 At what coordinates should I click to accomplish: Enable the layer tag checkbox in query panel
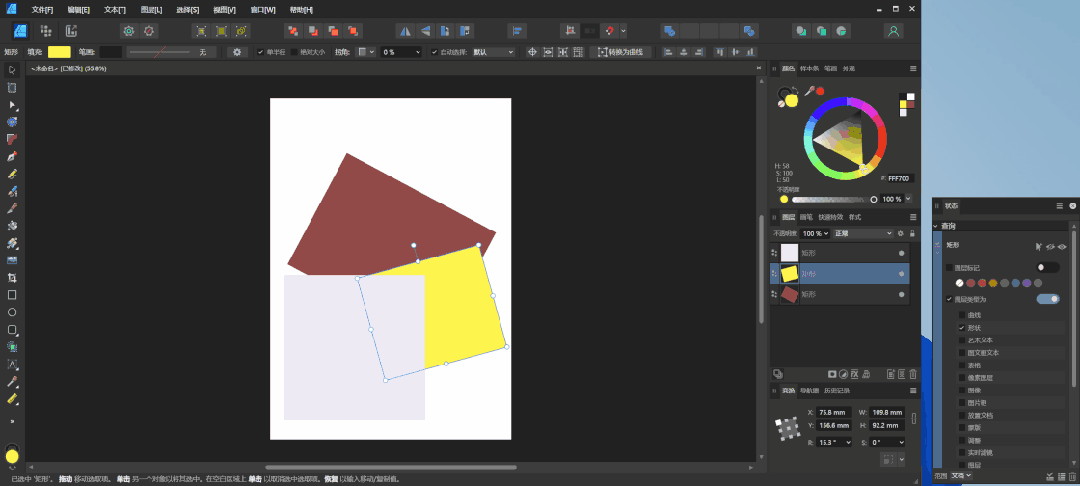[x=949, y=268]
